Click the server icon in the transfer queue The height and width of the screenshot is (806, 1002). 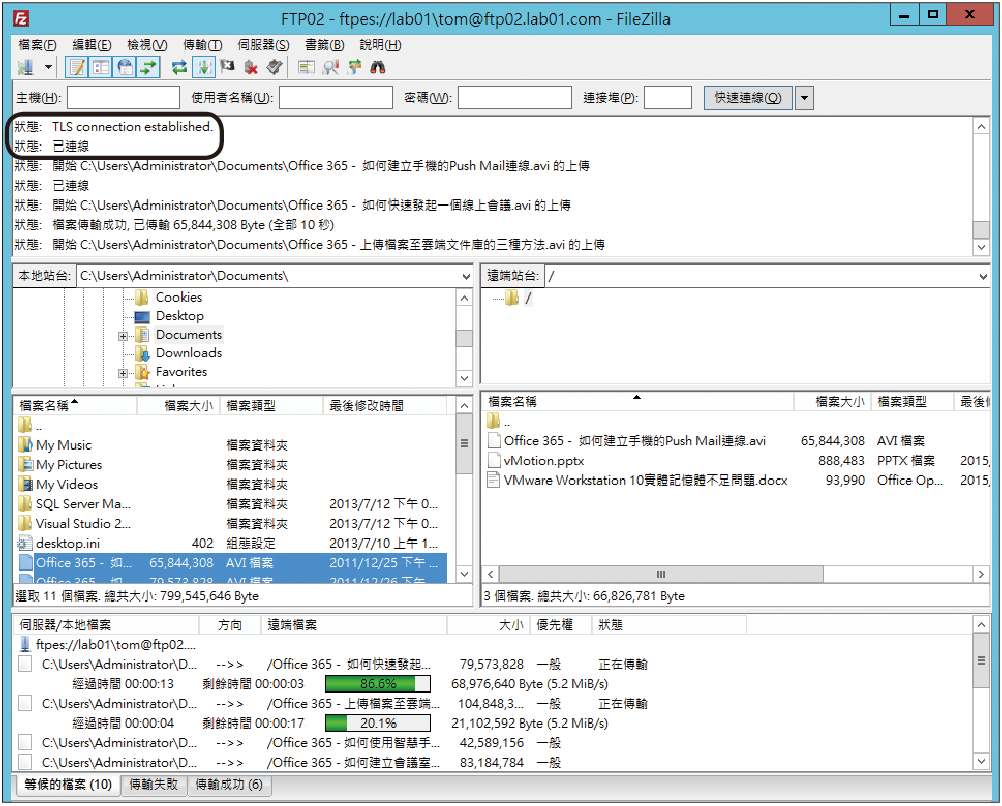click(x=26, y=644)
